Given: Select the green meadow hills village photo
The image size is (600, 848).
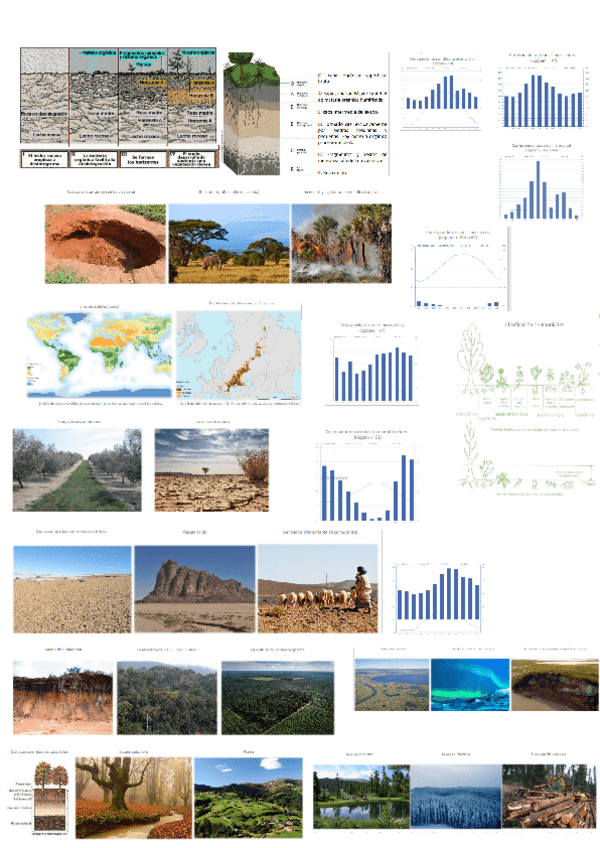Looking at the screenshot, I should pos(248,798).
